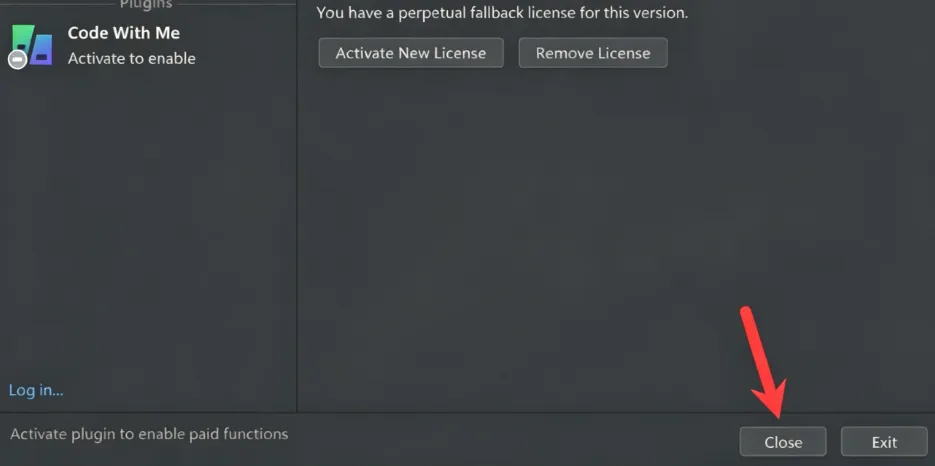Quit using the Exit button
The height and width of the screenshot is (466, 935).
click(884, 442)
